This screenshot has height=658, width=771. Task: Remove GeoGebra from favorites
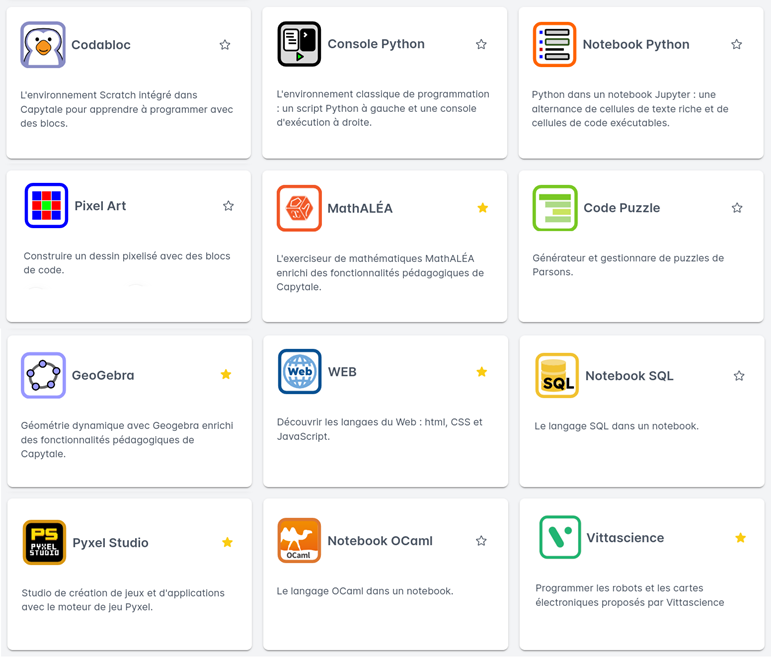pyautogui.click(x=226, y=375)
